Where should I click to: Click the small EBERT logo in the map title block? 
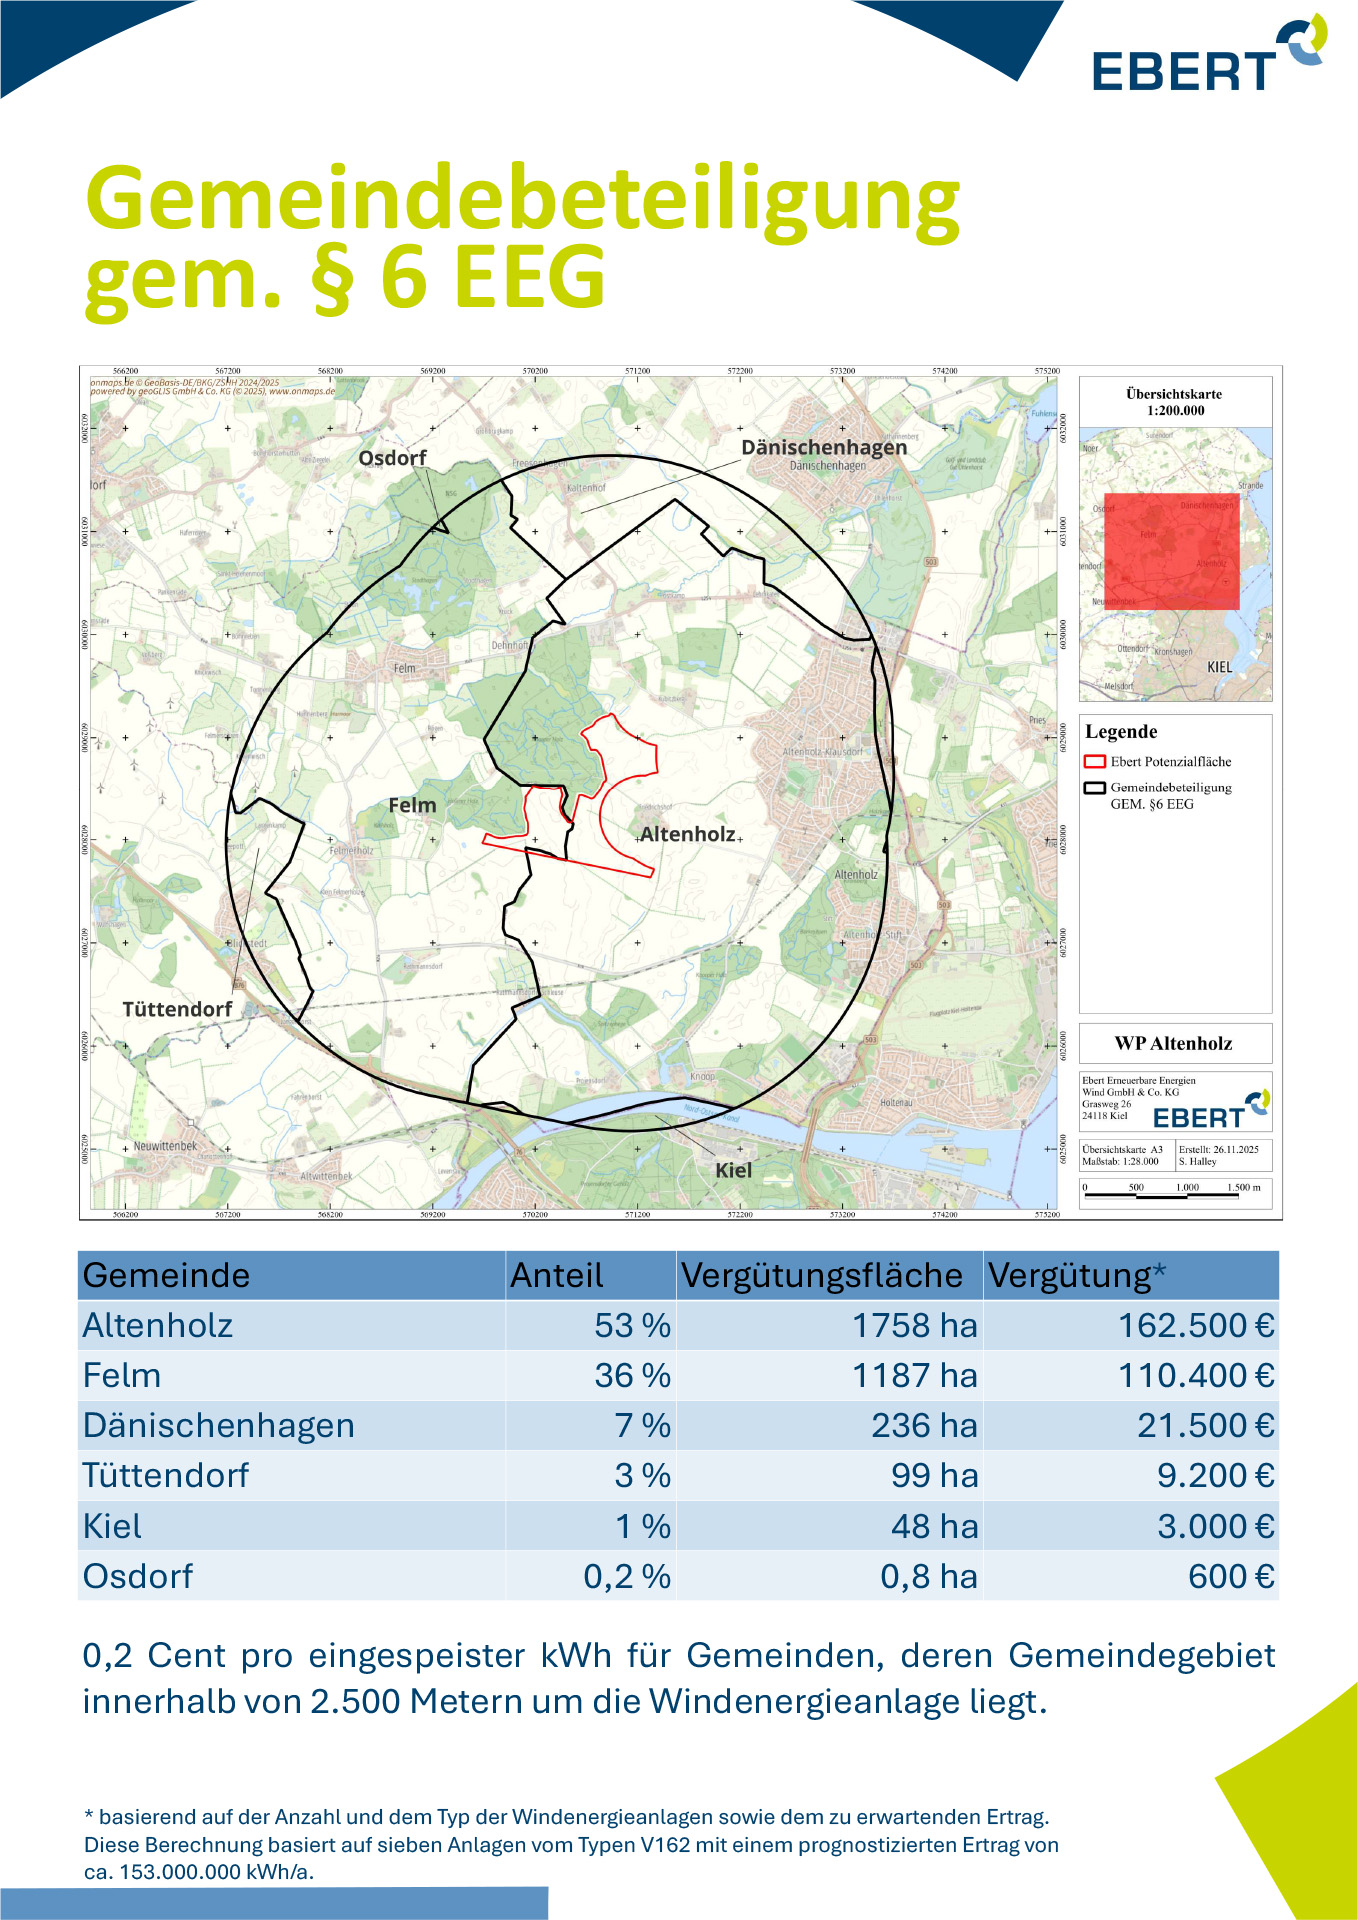1211,1113
